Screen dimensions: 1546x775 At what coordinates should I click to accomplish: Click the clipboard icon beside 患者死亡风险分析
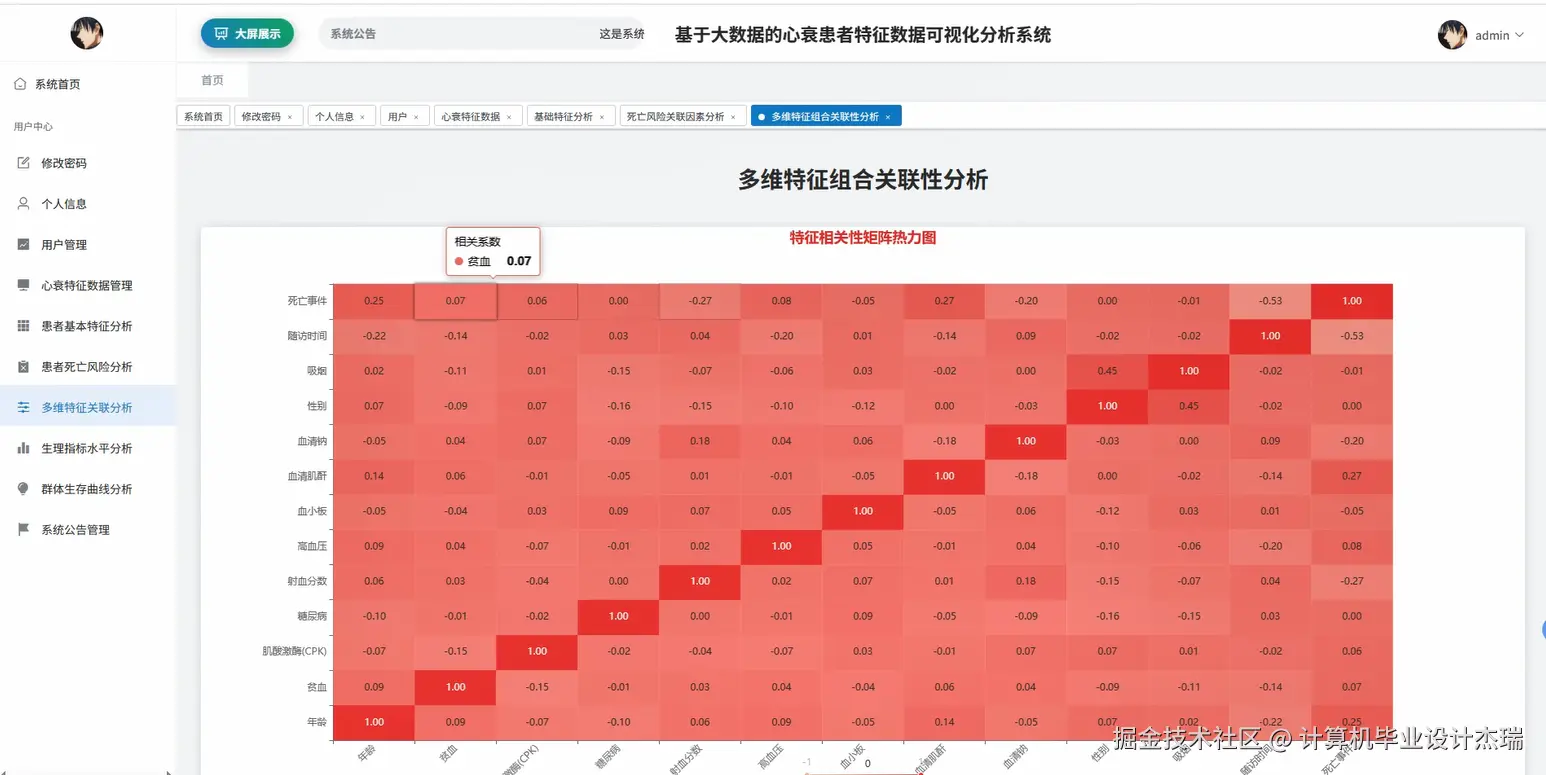pyautogui.click(x=24, y=367)
